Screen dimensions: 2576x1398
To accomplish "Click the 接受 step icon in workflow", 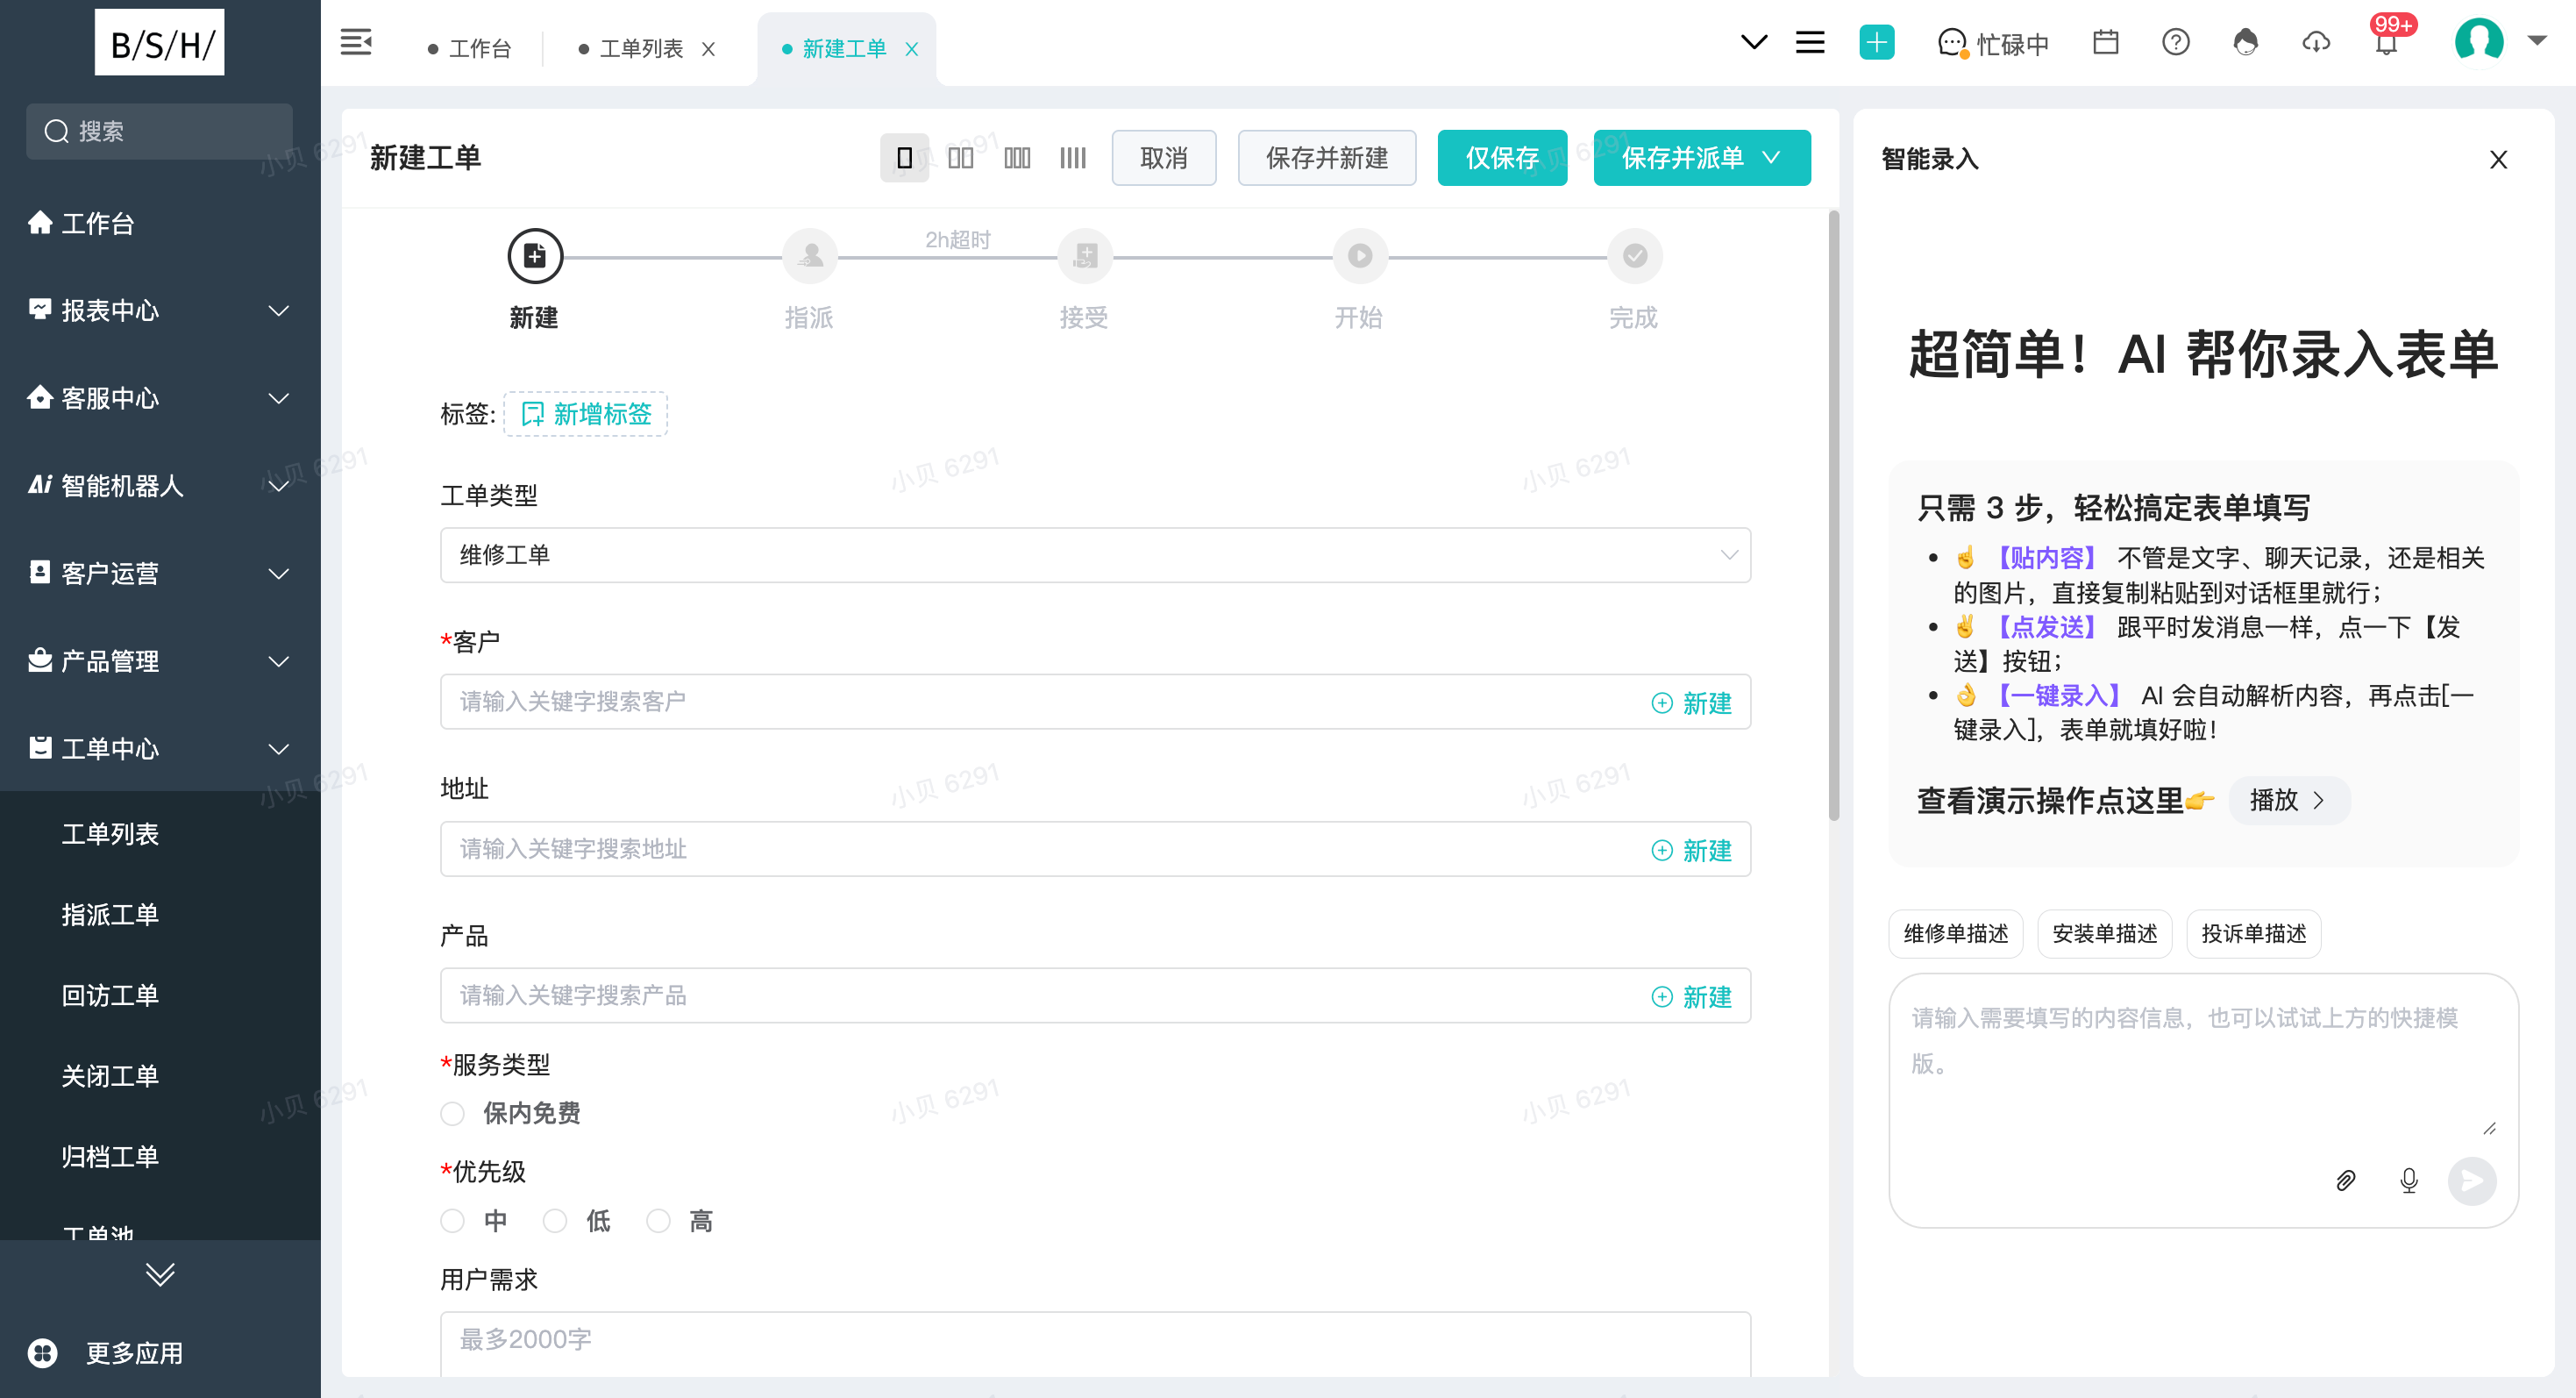I will click(1085, 256).
